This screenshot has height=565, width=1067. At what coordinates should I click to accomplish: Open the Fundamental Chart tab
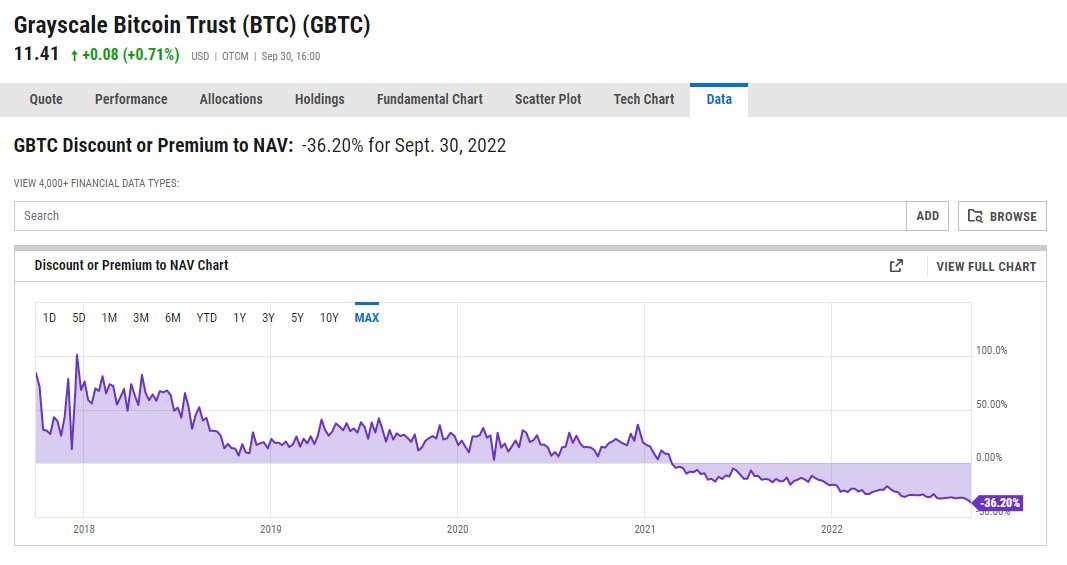429,99
